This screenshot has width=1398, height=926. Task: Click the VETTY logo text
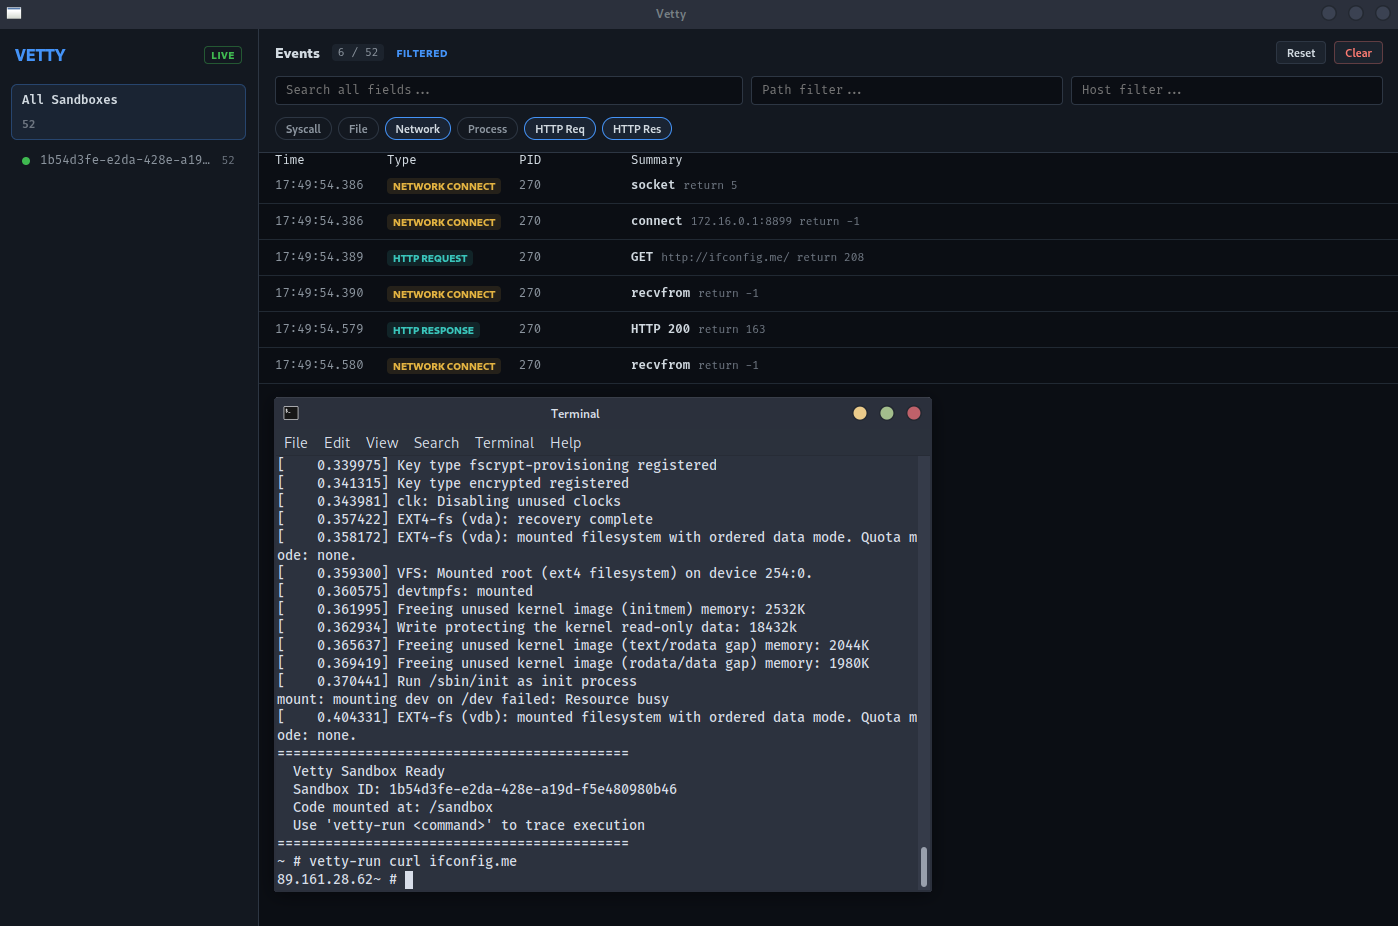click(x=40, y=55)
